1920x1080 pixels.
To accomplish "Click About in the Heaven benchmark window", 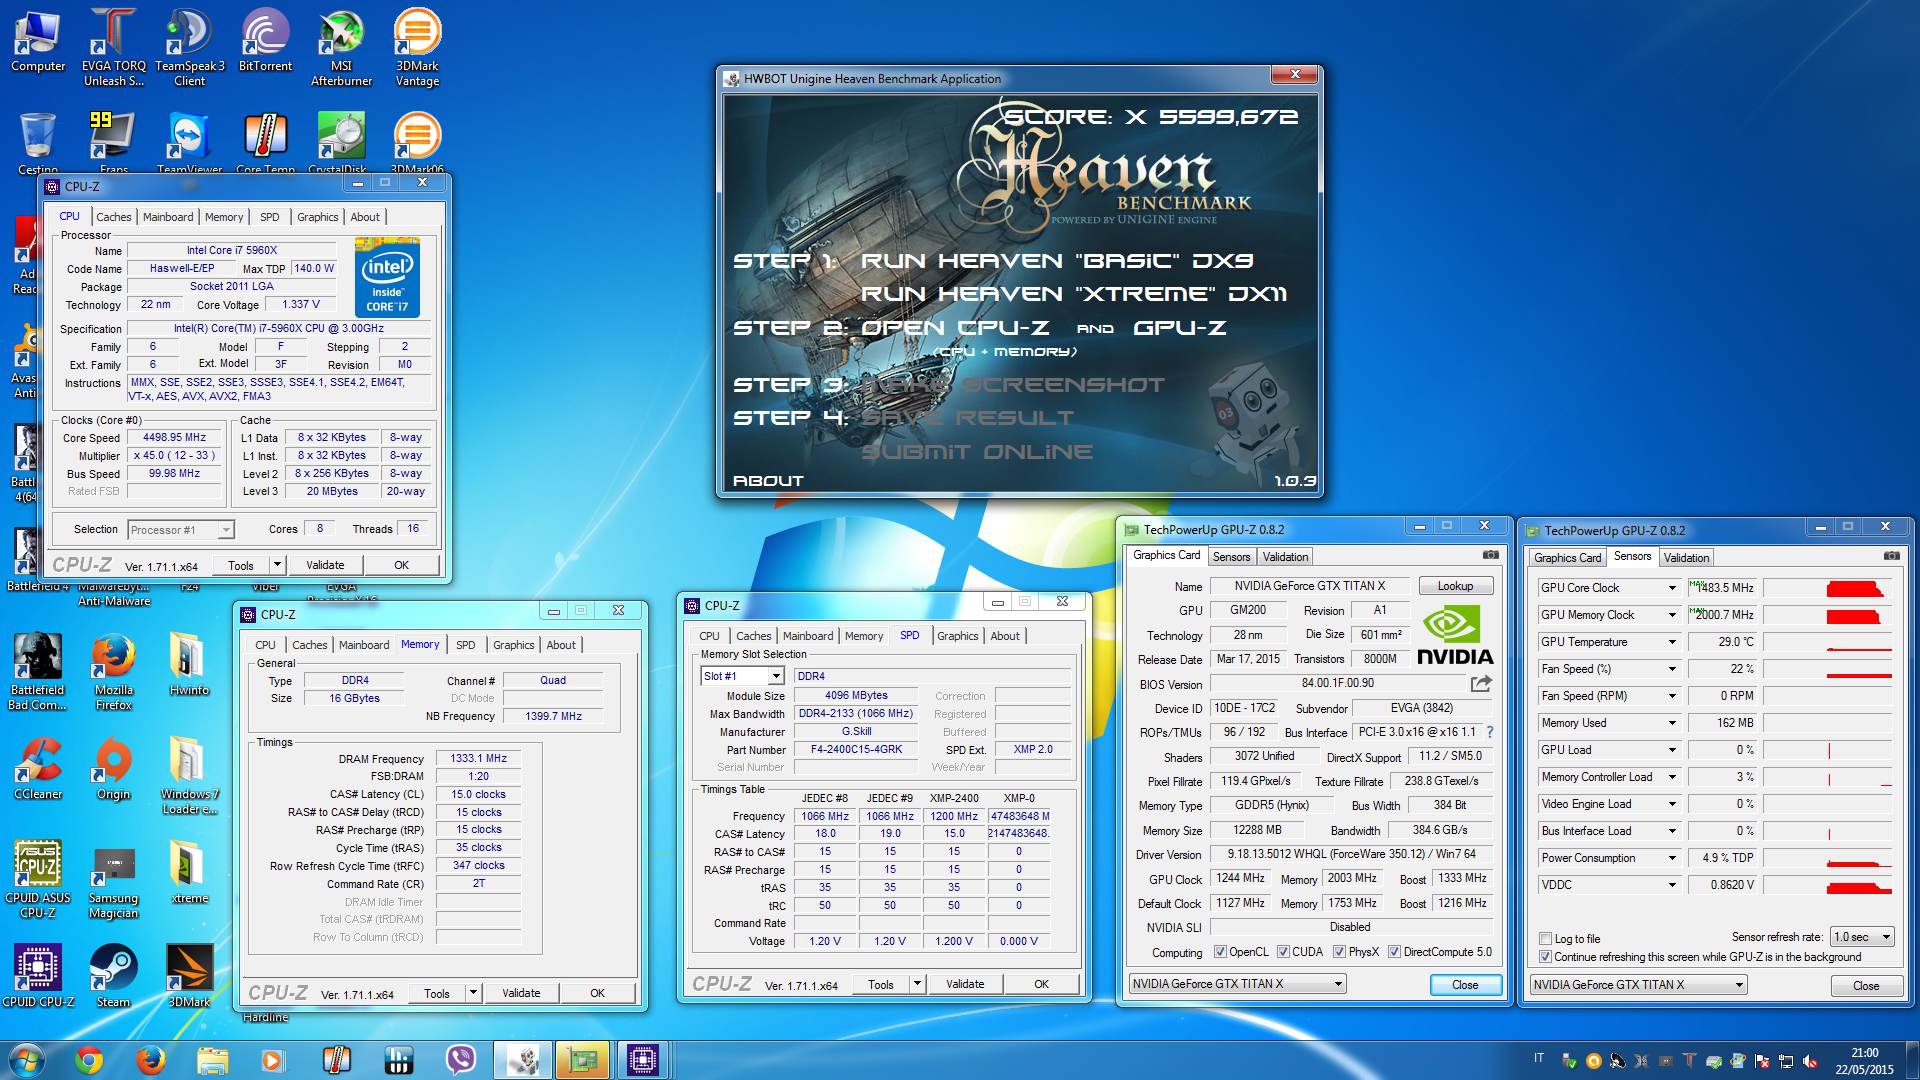I will click(x=768, y=481).
